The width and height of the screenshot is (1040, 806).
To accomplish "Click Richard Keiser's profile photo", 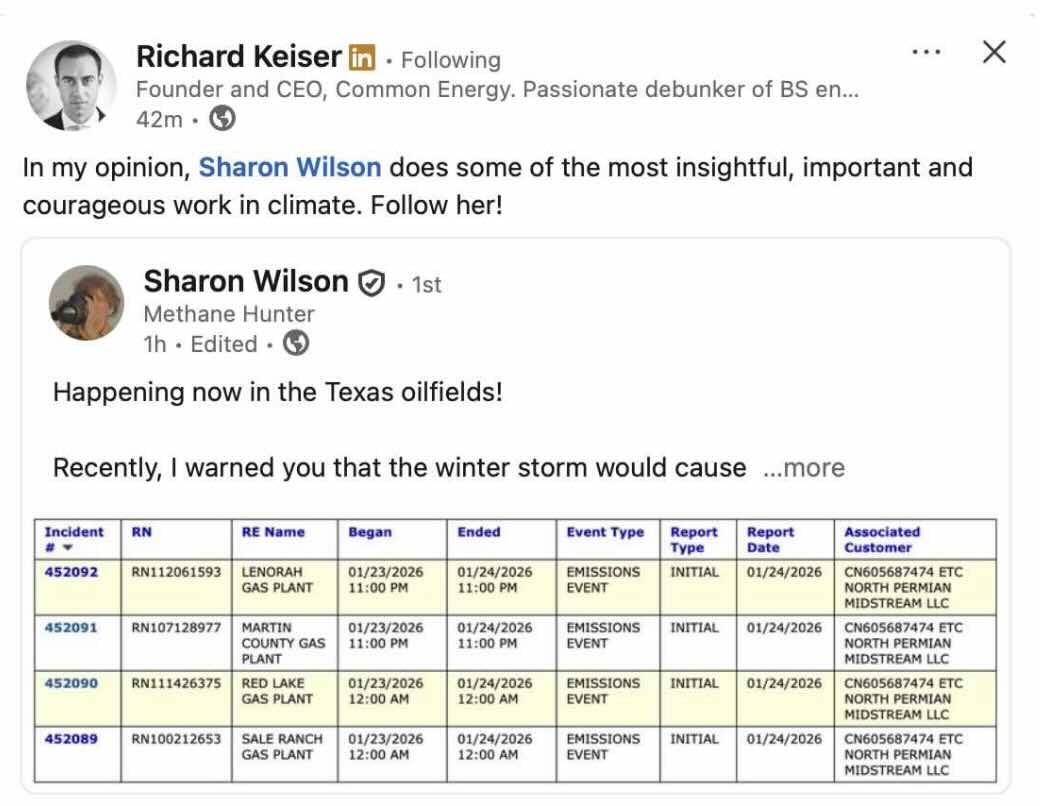I will point(70,86).
